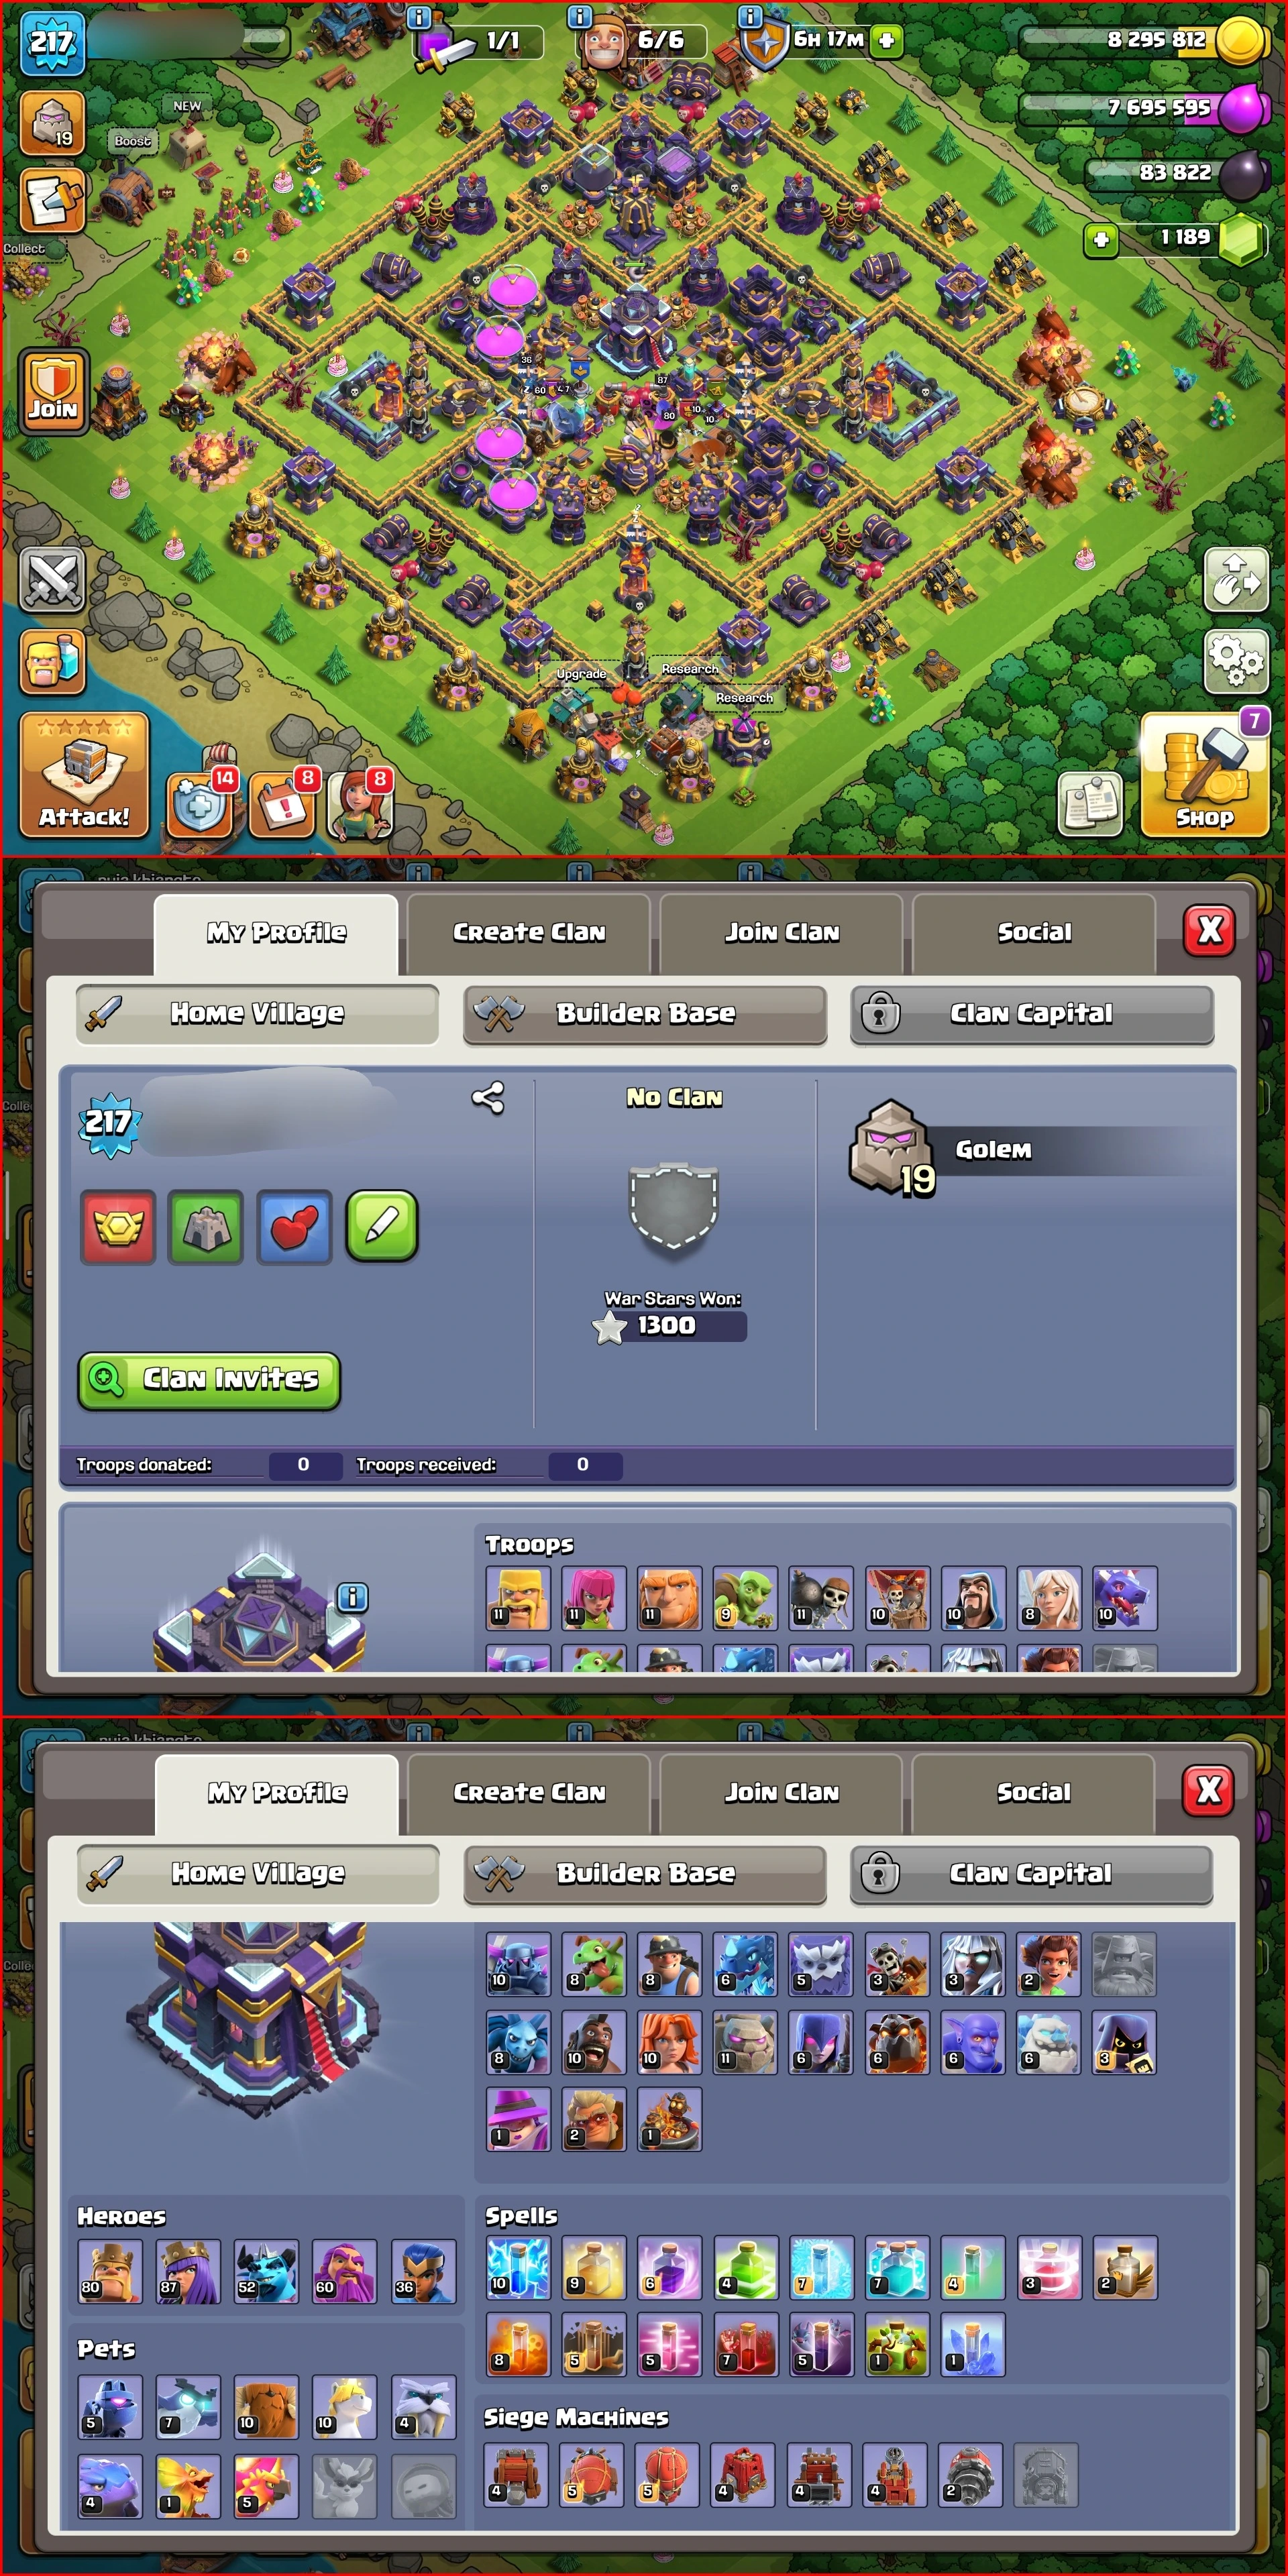1288x2576 pixels.
Task: Toggle the layout editor hand icon
Action: (x=1236, y=579)
